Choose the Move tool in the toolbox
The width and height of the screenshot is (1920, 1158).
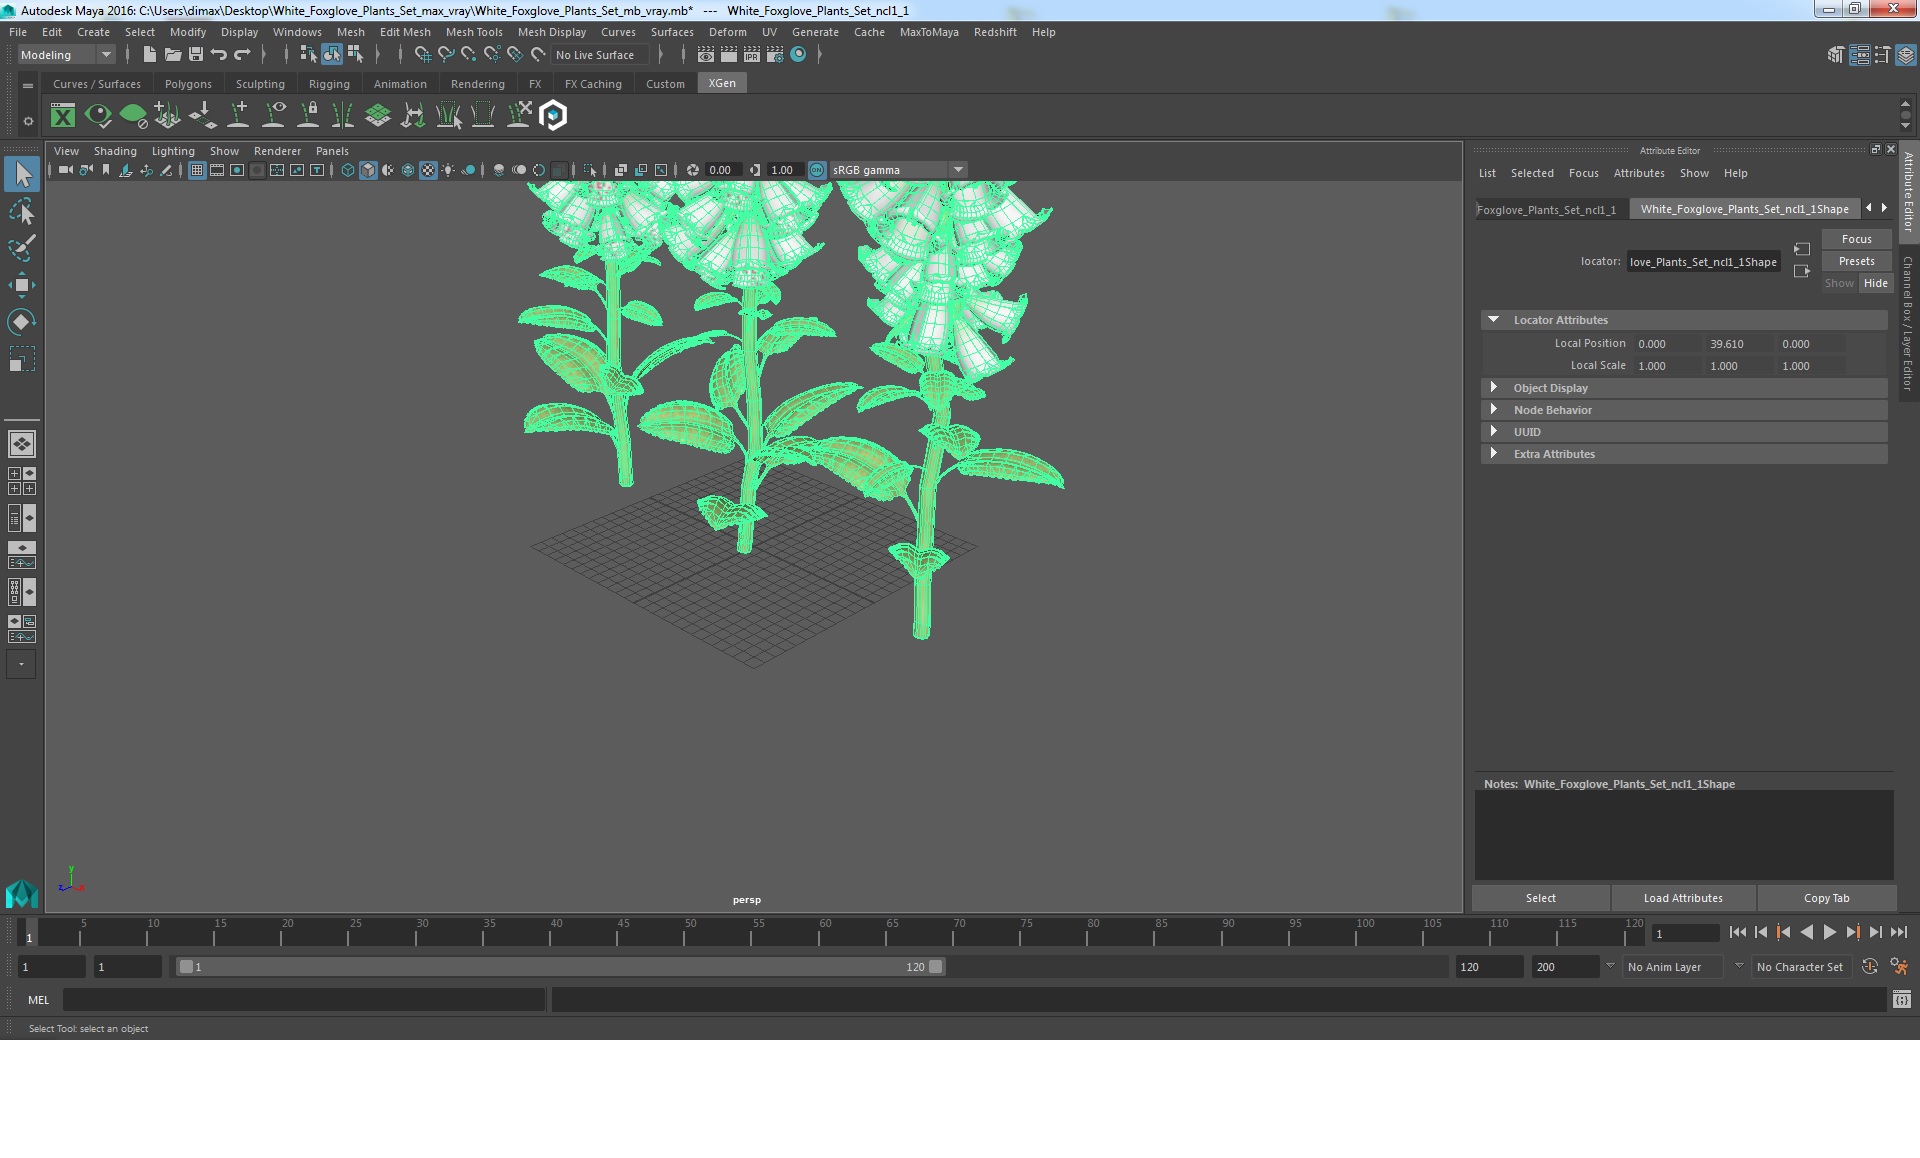coord(21,285)
